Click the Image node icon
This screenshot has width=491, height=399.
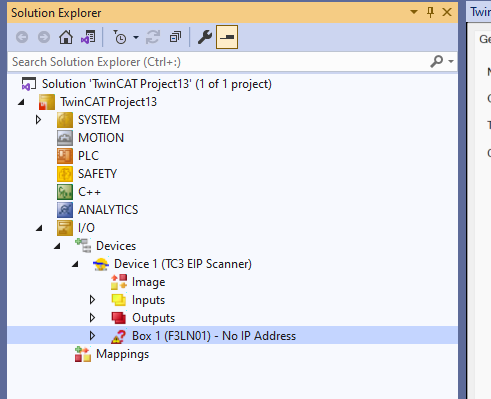pos(119,282)
